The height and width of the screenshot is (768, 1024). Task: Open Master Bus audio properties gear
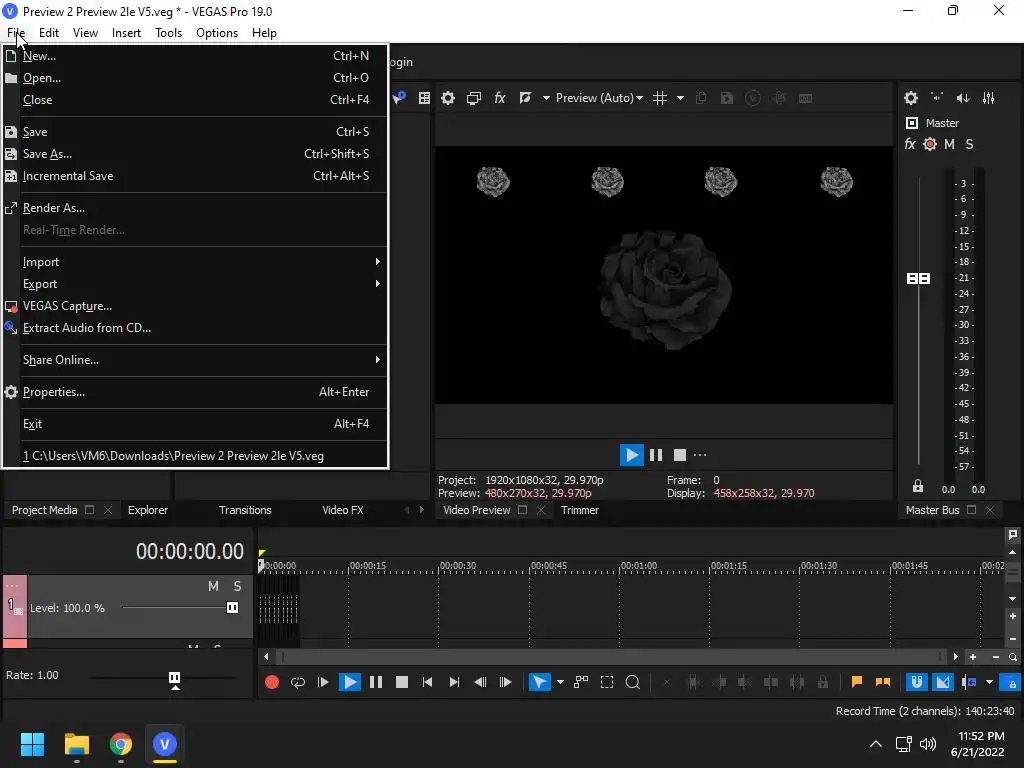(911, 98)
